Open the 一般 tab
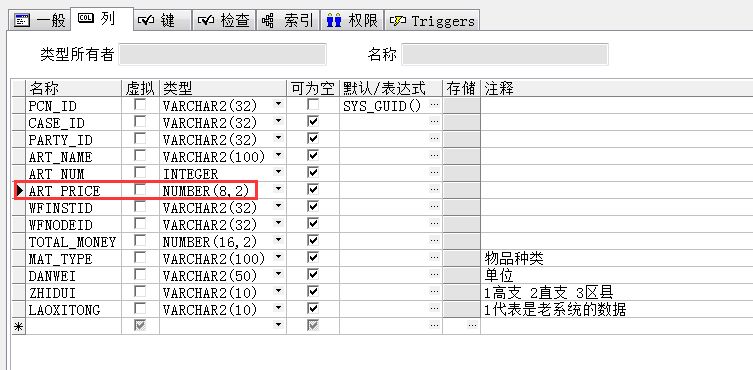 pos(40,21)
